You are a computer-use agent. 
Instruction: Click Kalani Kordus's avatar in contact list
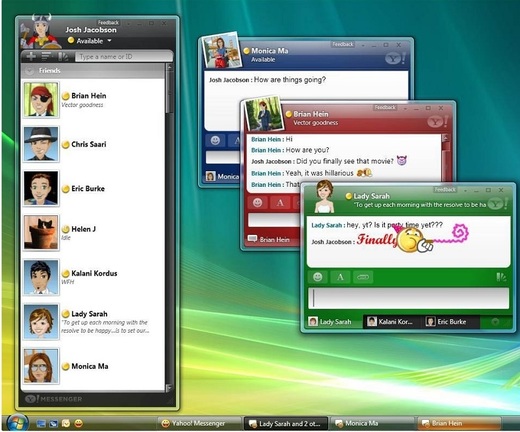pos(41,277)
